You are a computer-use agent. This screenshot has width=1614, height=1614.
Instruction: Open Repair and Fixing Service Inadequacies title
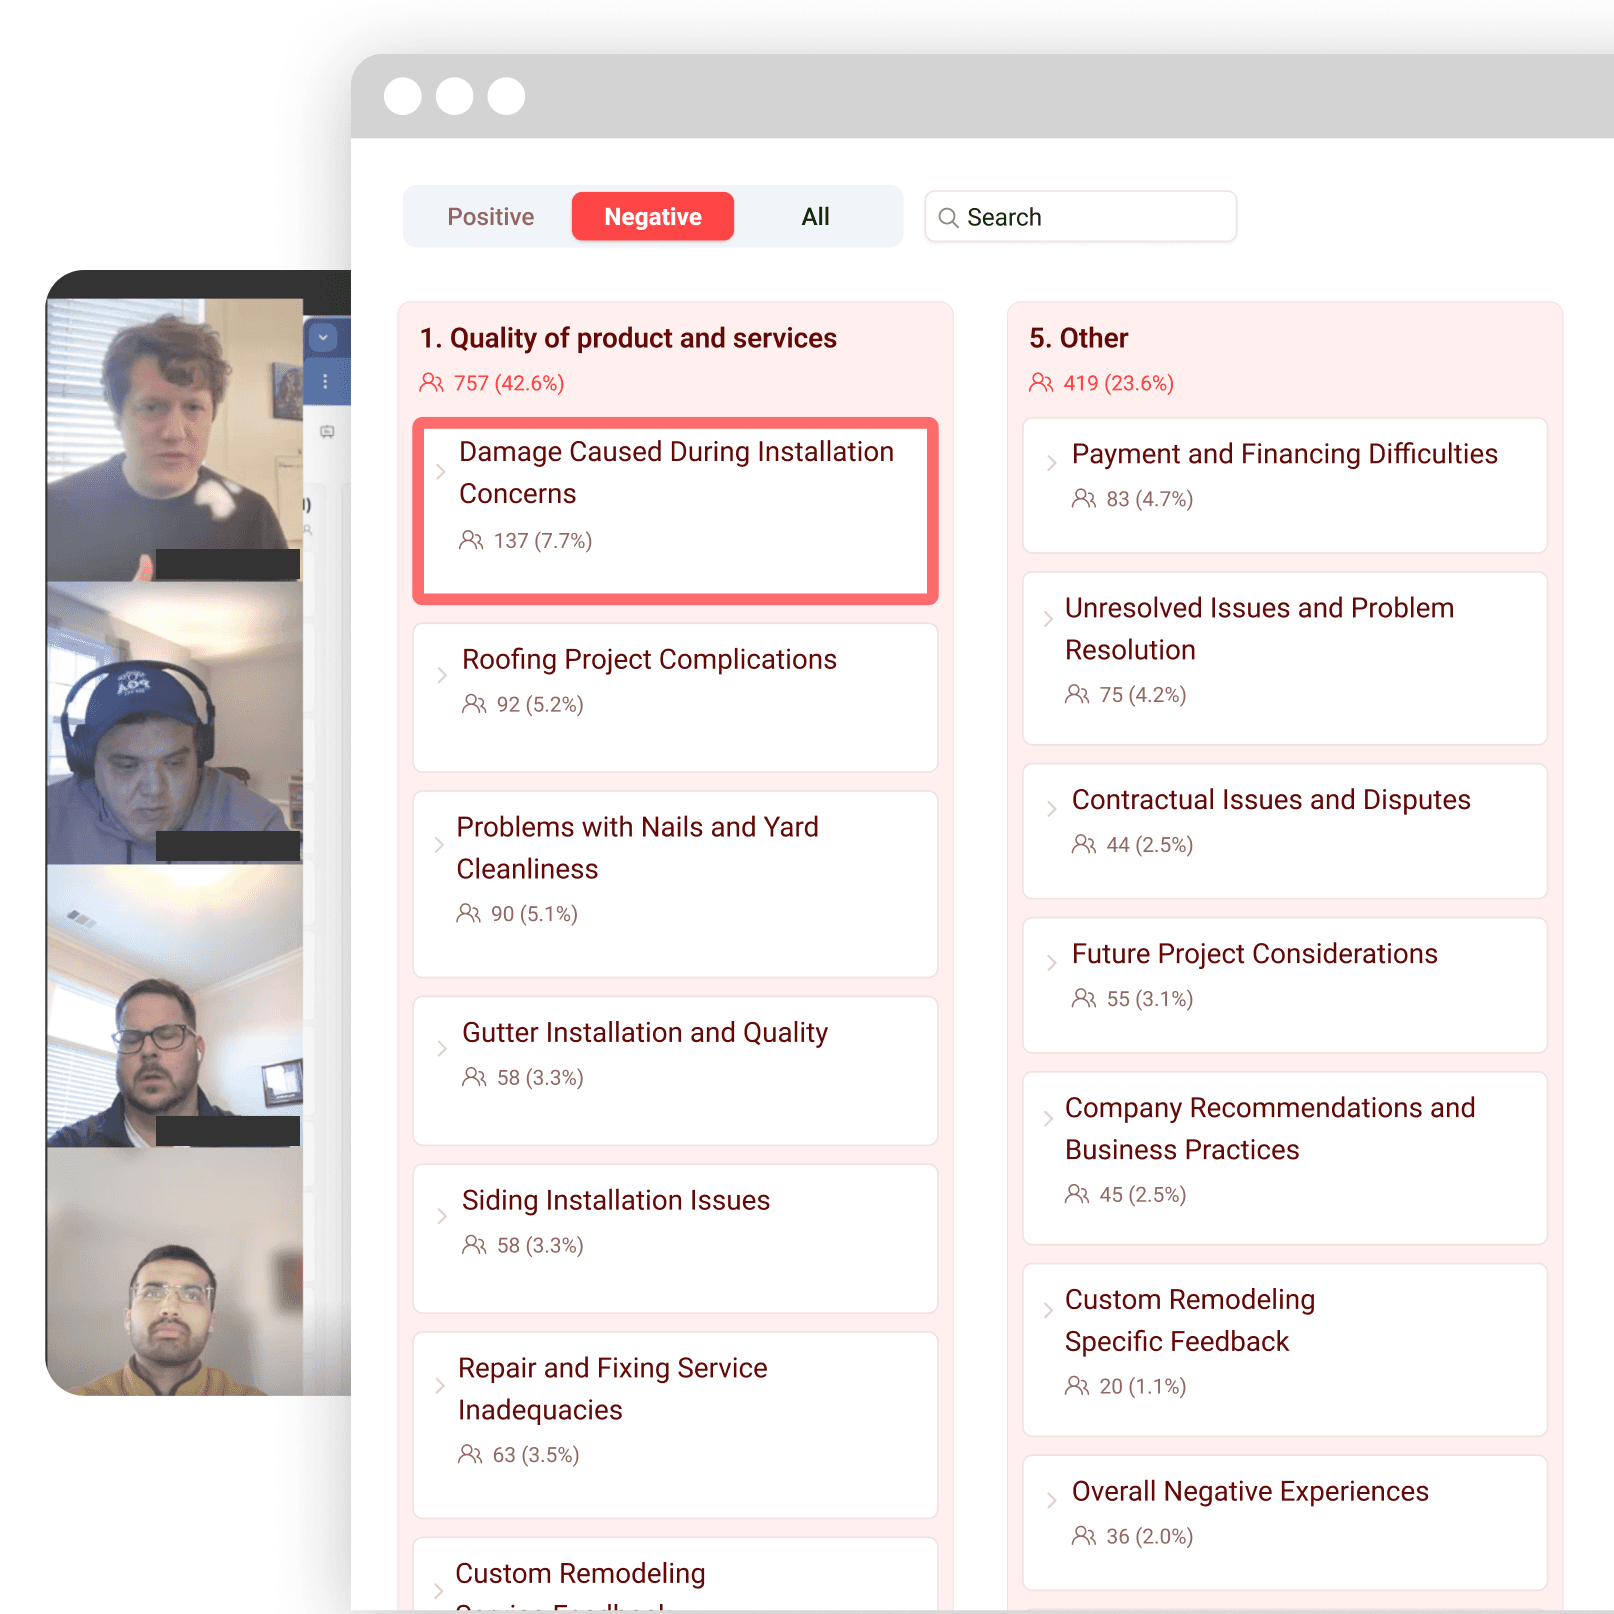coord(612,1389)
